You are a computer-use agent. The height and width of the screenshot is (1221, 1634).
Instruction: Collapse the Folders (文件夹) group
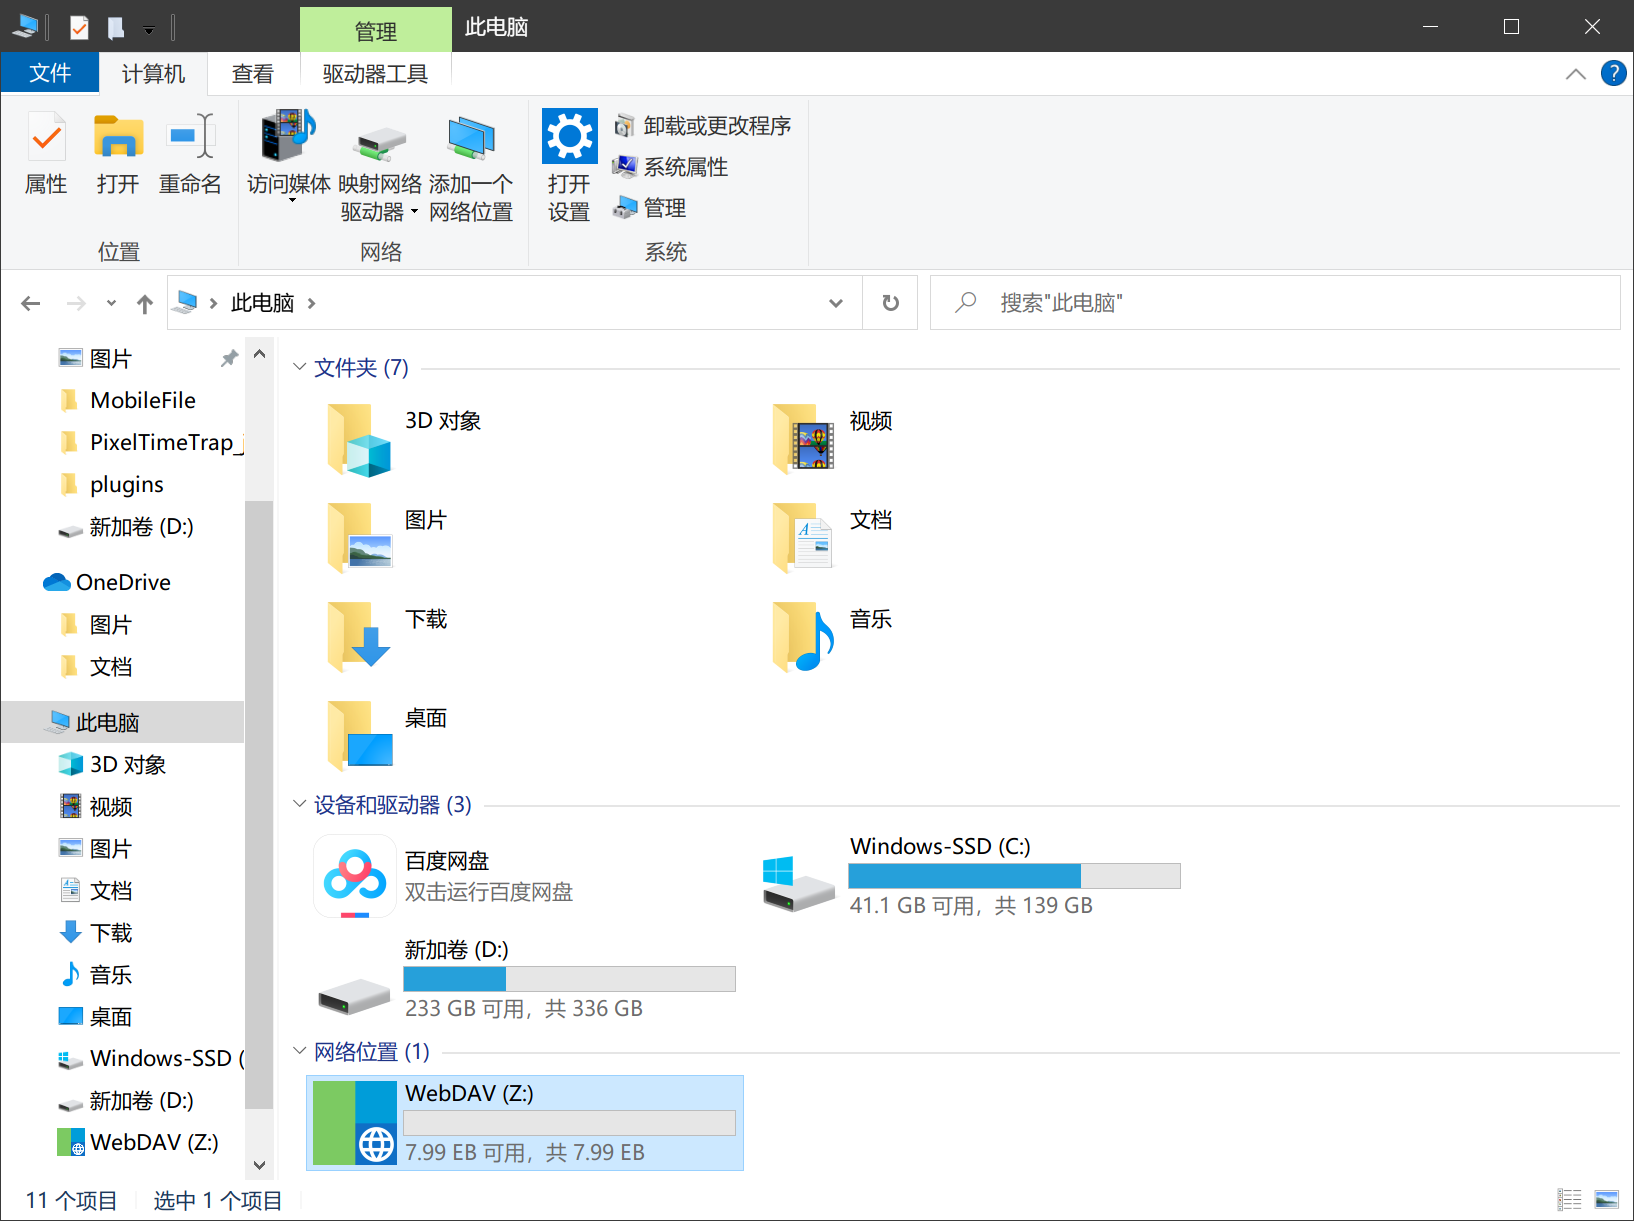(299, 367)
